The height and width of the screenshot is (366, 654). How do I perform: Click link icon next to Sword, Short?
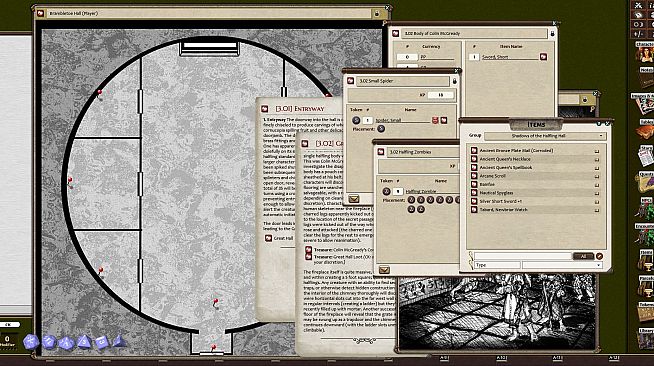pyautogui.click(x=543, y=56)
